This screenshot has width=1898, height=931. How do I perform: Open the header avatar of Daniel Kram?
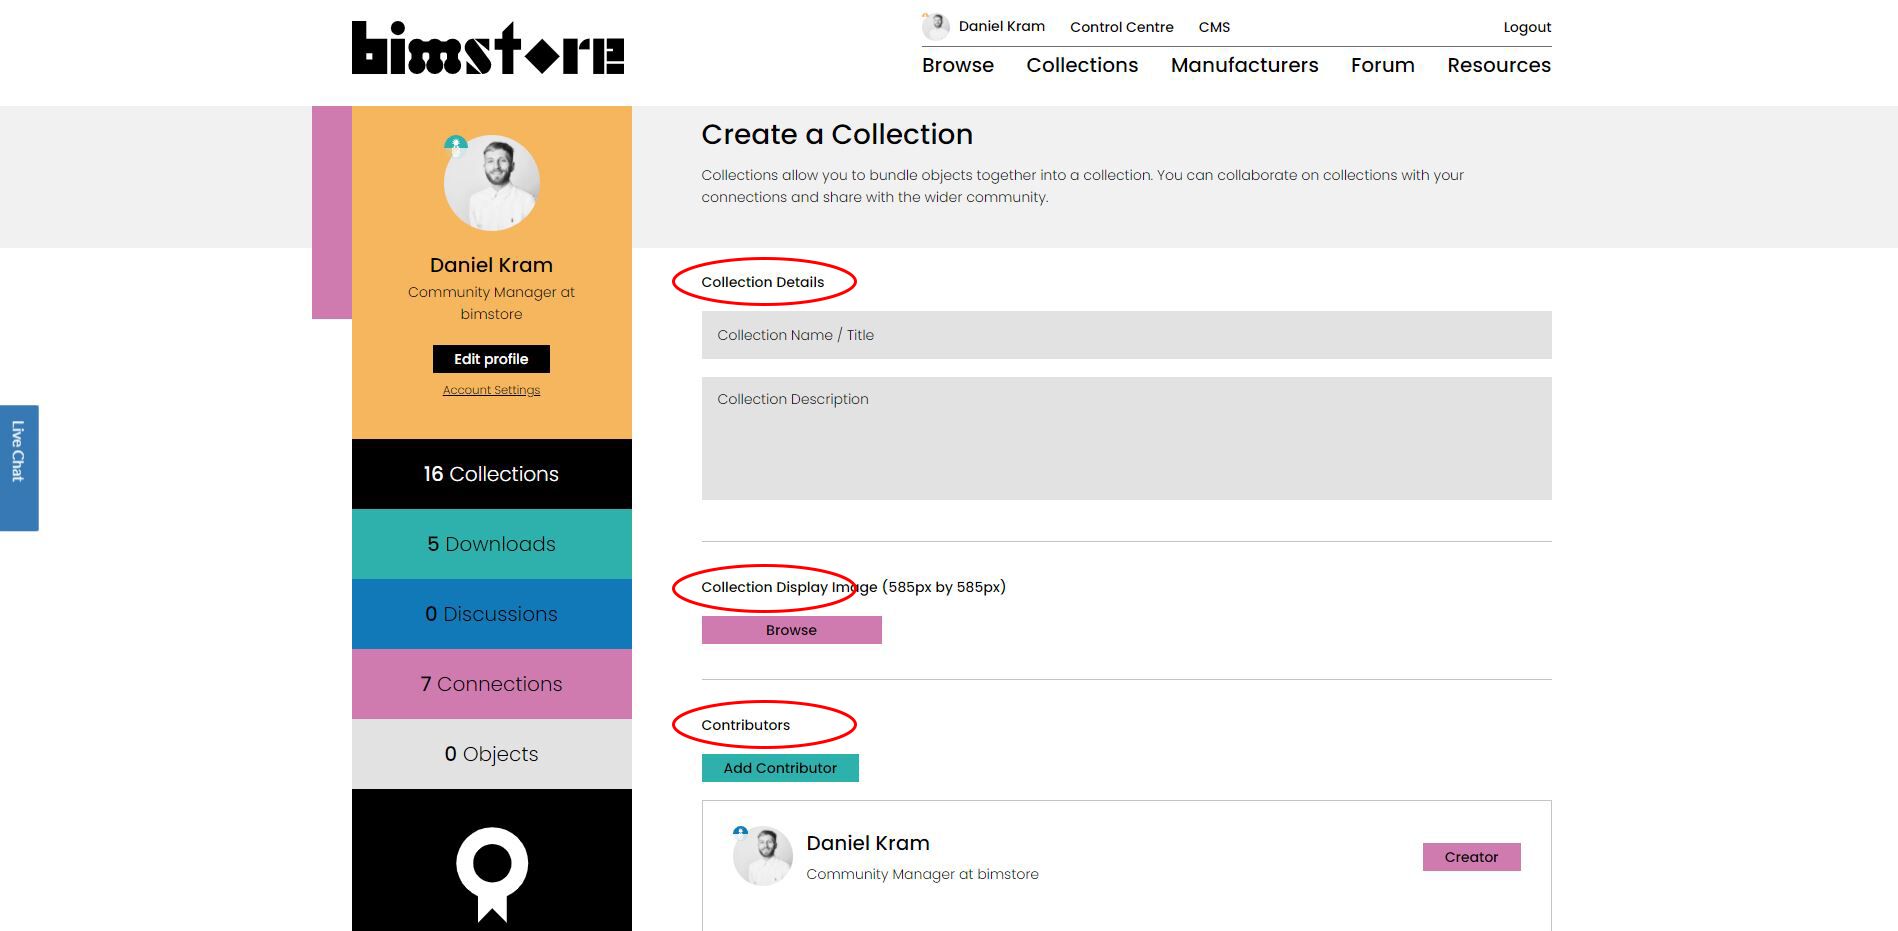(x=936, y=26)
